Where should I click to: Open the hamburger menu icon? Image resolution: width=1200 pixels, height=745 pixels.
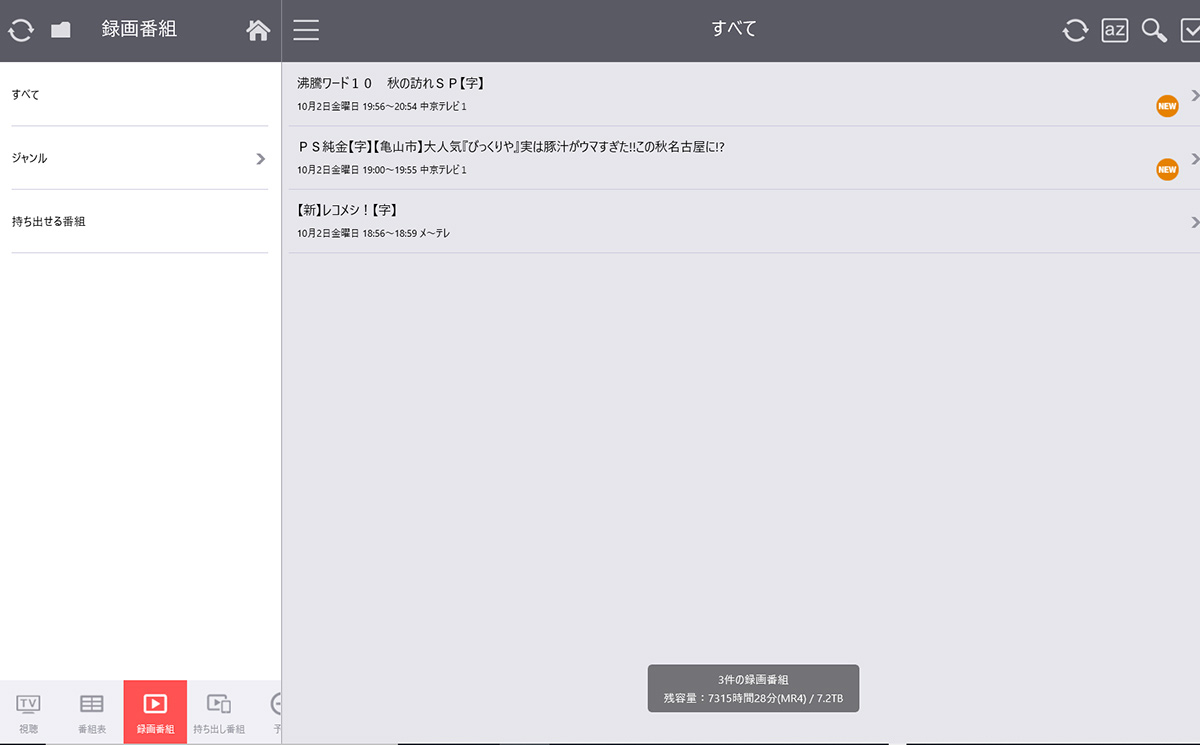tap(306, 30)
